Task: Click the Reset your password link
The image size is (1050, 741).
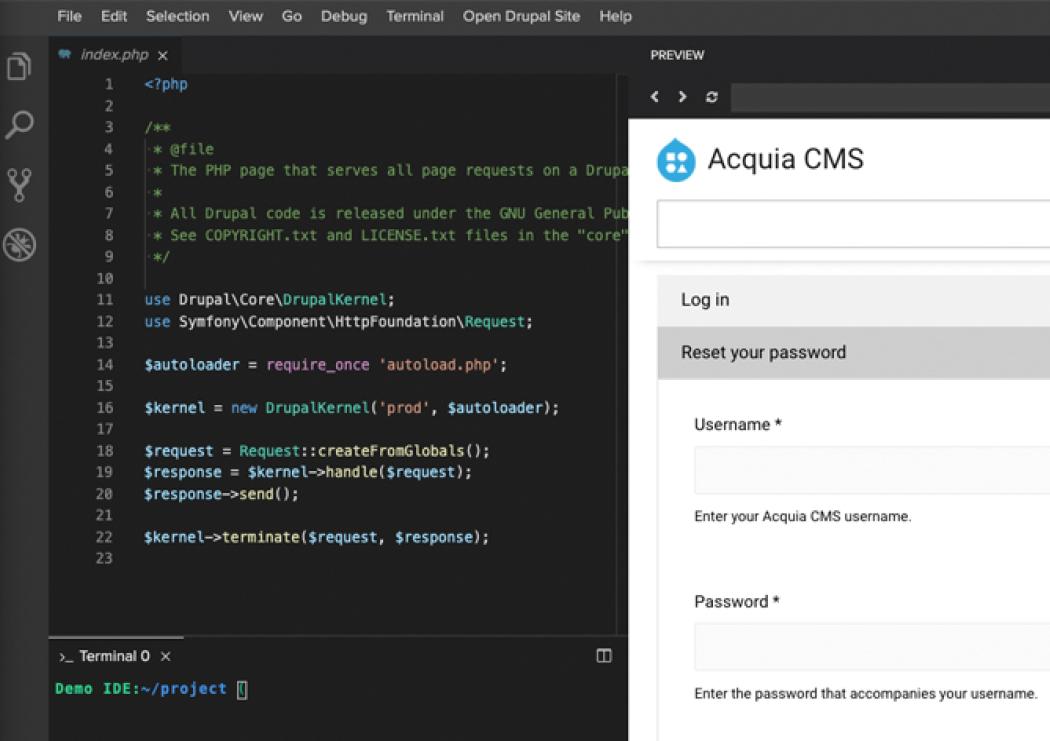Action: 763,352
